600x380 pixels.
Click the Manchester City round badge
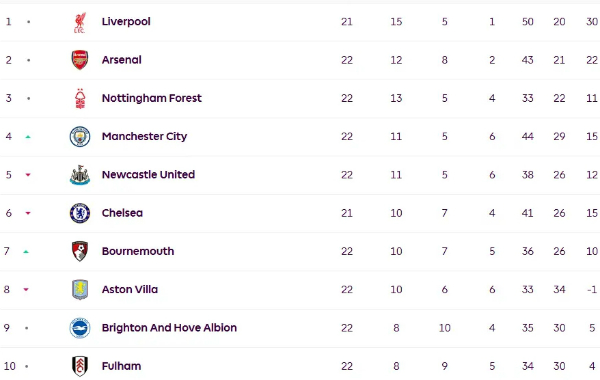pos(80,137)
